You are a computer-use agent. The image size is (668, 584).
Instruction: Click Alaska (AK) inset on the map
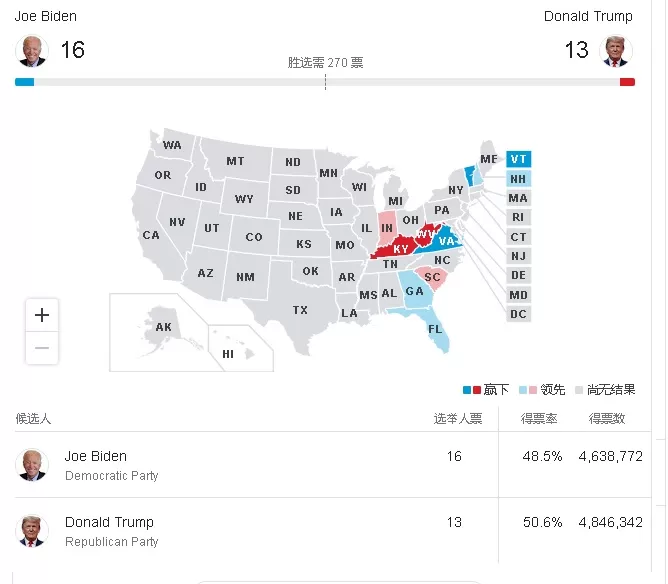point(164,327)
